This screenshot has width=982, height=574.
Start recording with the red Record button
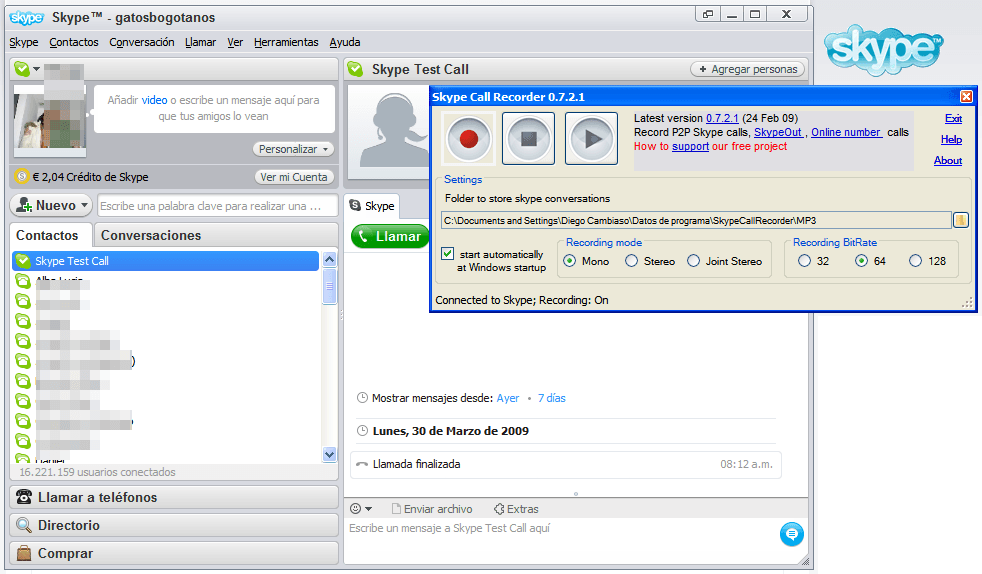[x=468, y=138]
